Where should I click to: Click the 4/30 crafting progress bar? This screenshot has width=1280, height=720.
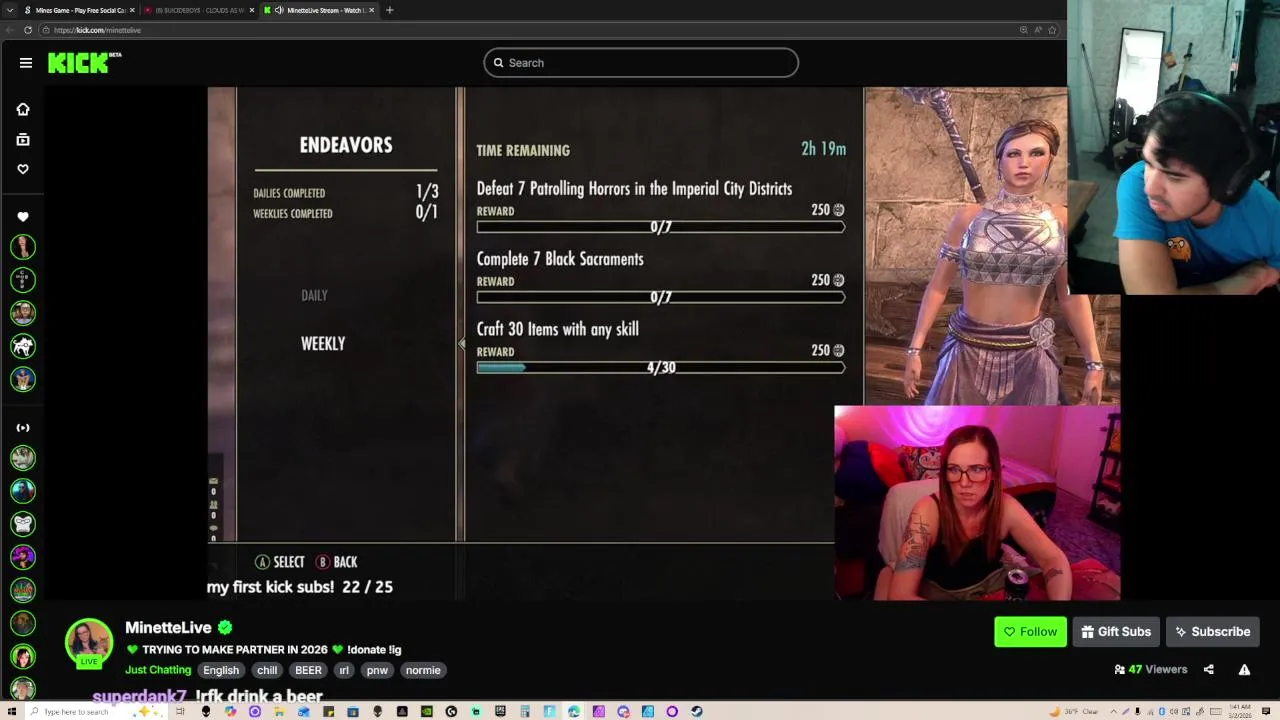[x=661, y=367]
